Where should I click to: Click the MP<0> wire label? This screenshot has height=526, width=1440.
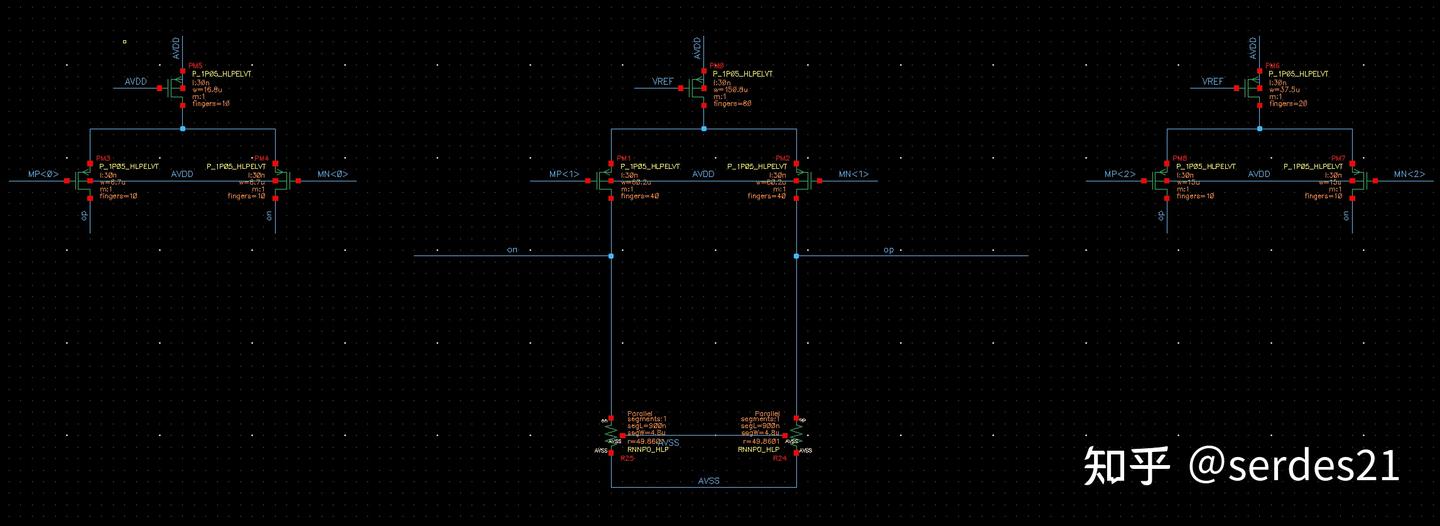tap(44, 174)
